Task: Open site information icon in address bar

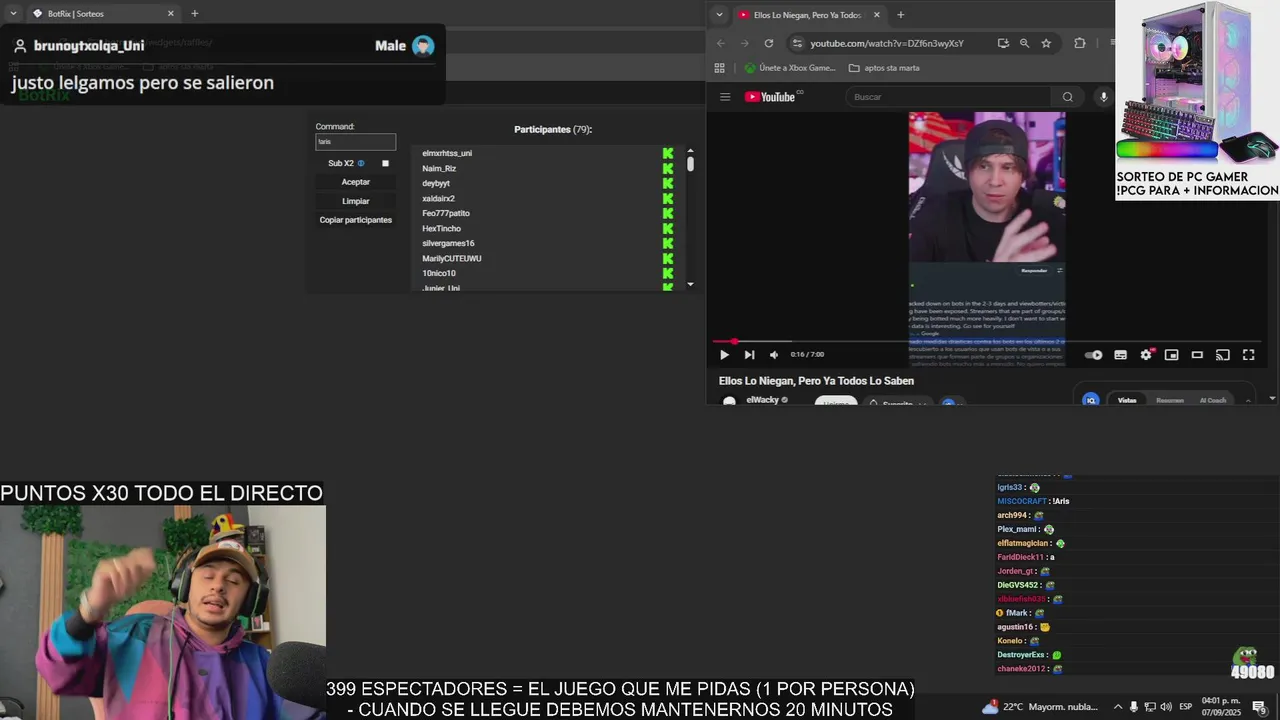Action: (797, 43)
